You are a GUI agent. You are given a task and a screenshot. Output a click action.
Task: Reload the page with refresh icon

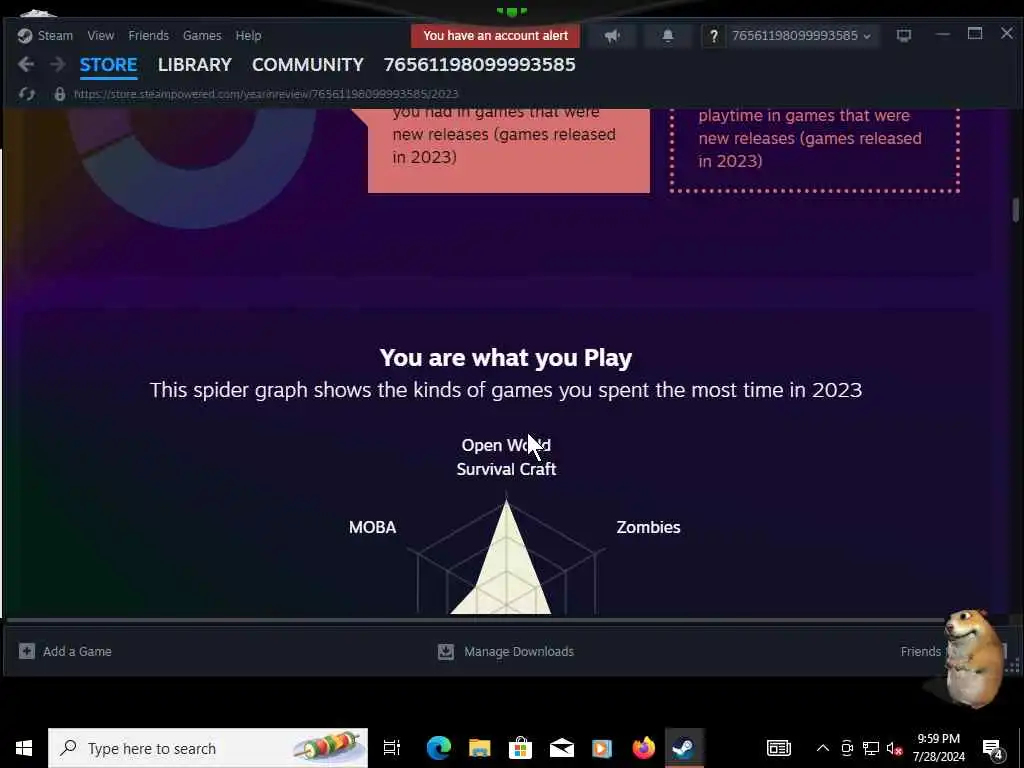coord(27,94)
